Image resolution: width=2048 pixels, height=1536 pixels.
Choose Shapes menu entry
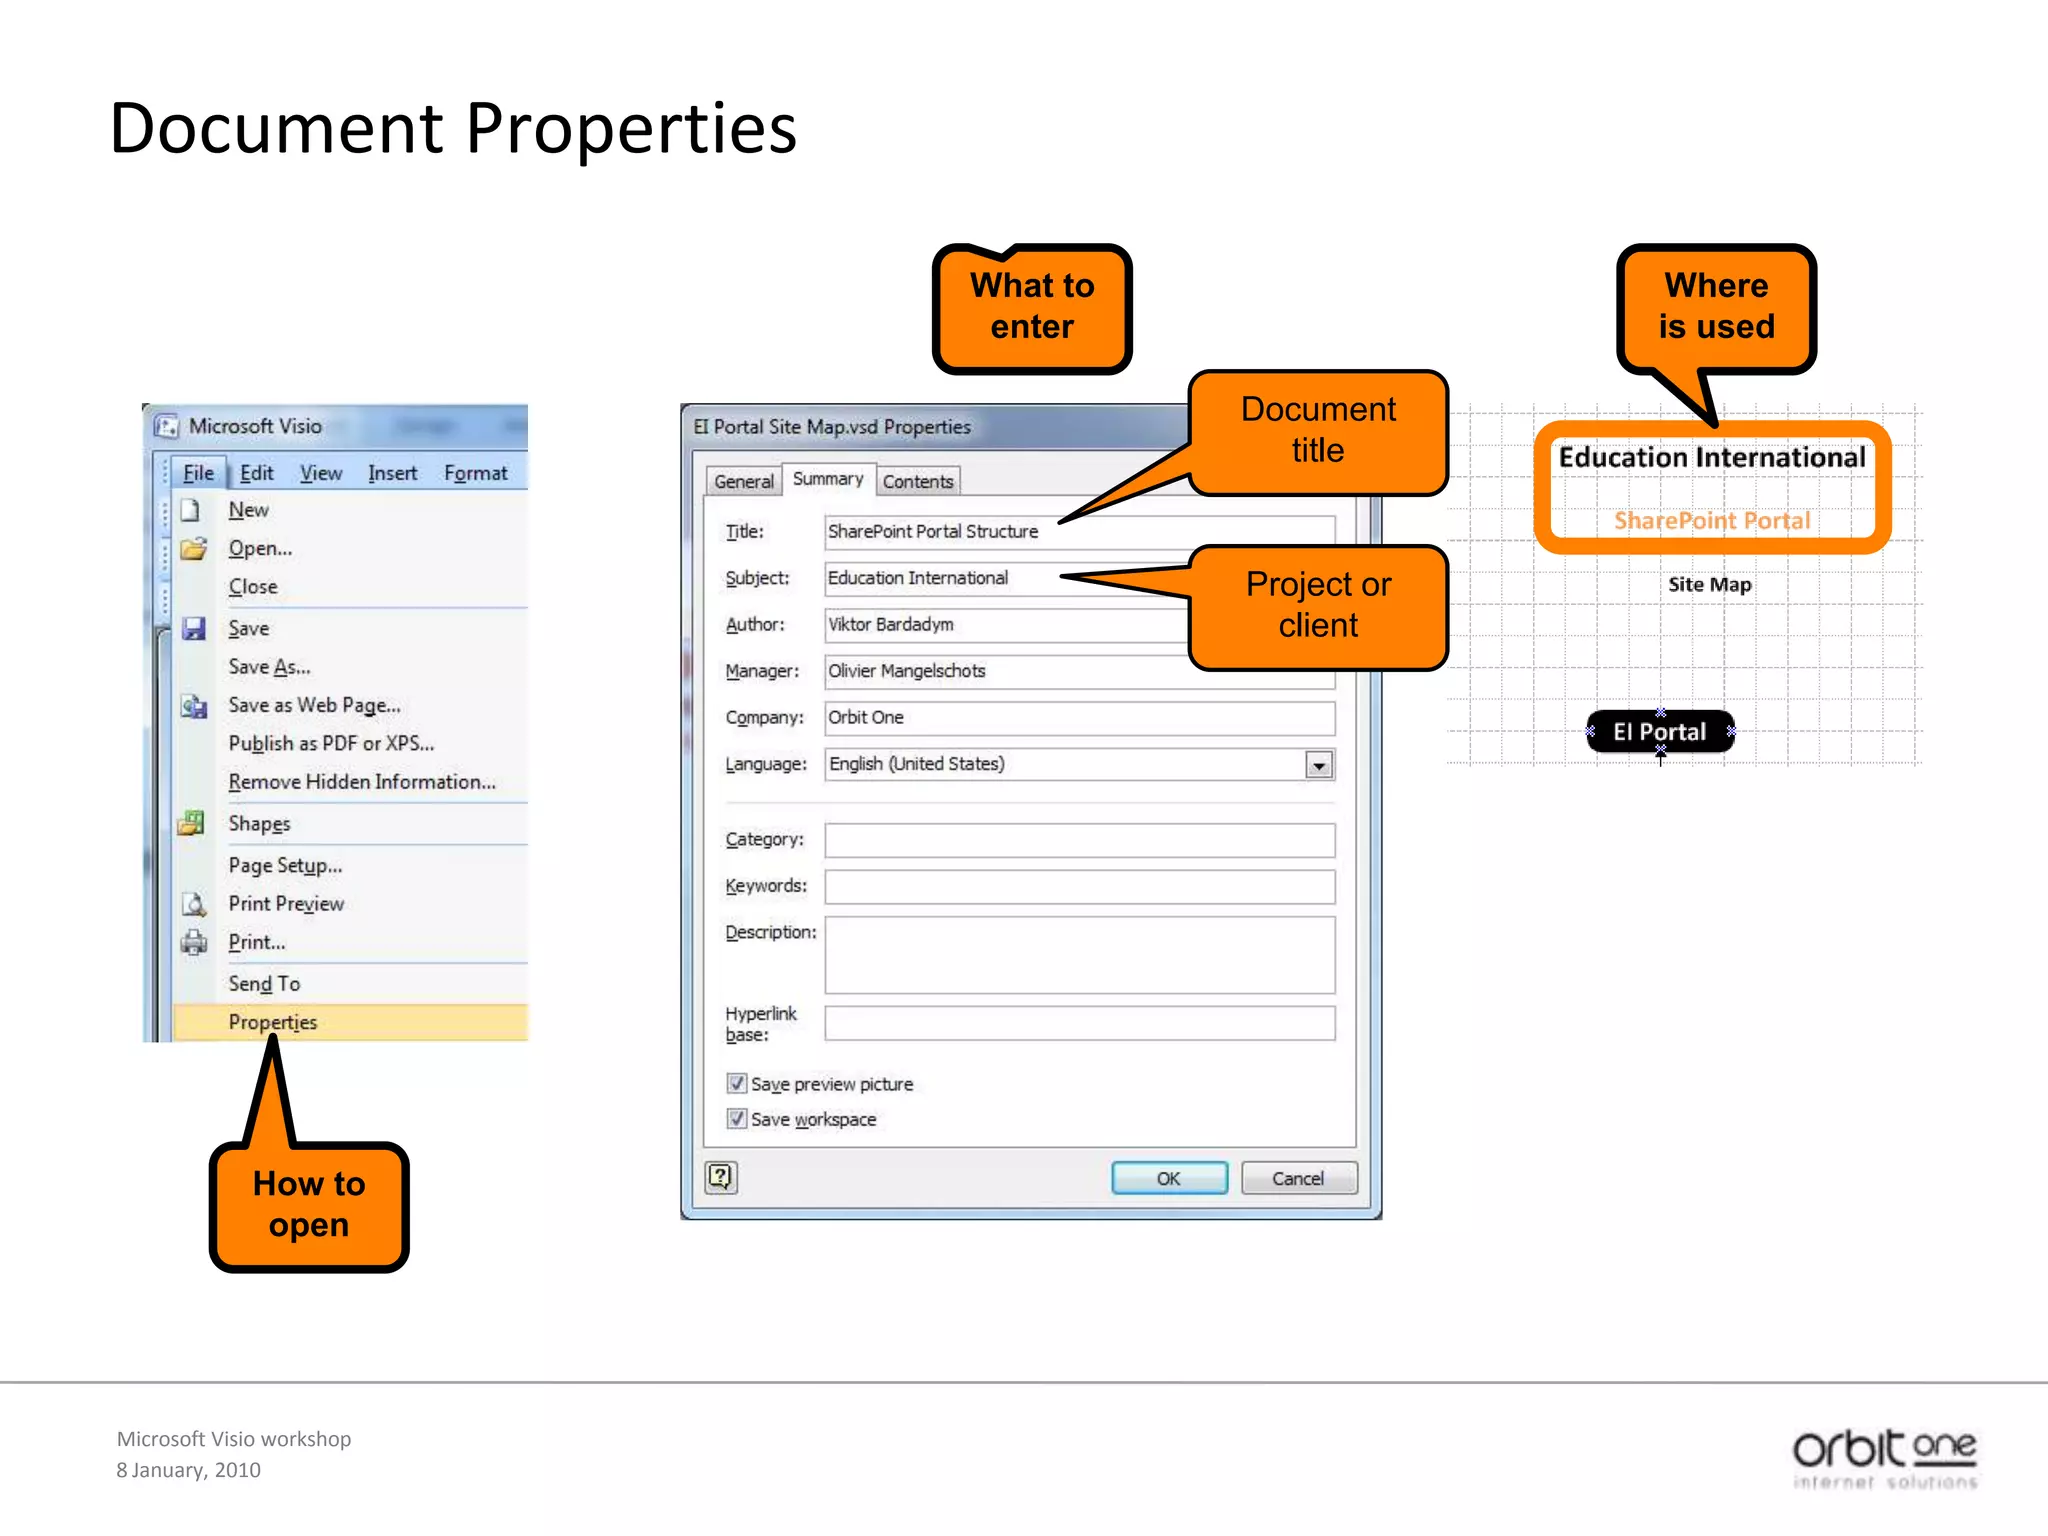point(350,824)
